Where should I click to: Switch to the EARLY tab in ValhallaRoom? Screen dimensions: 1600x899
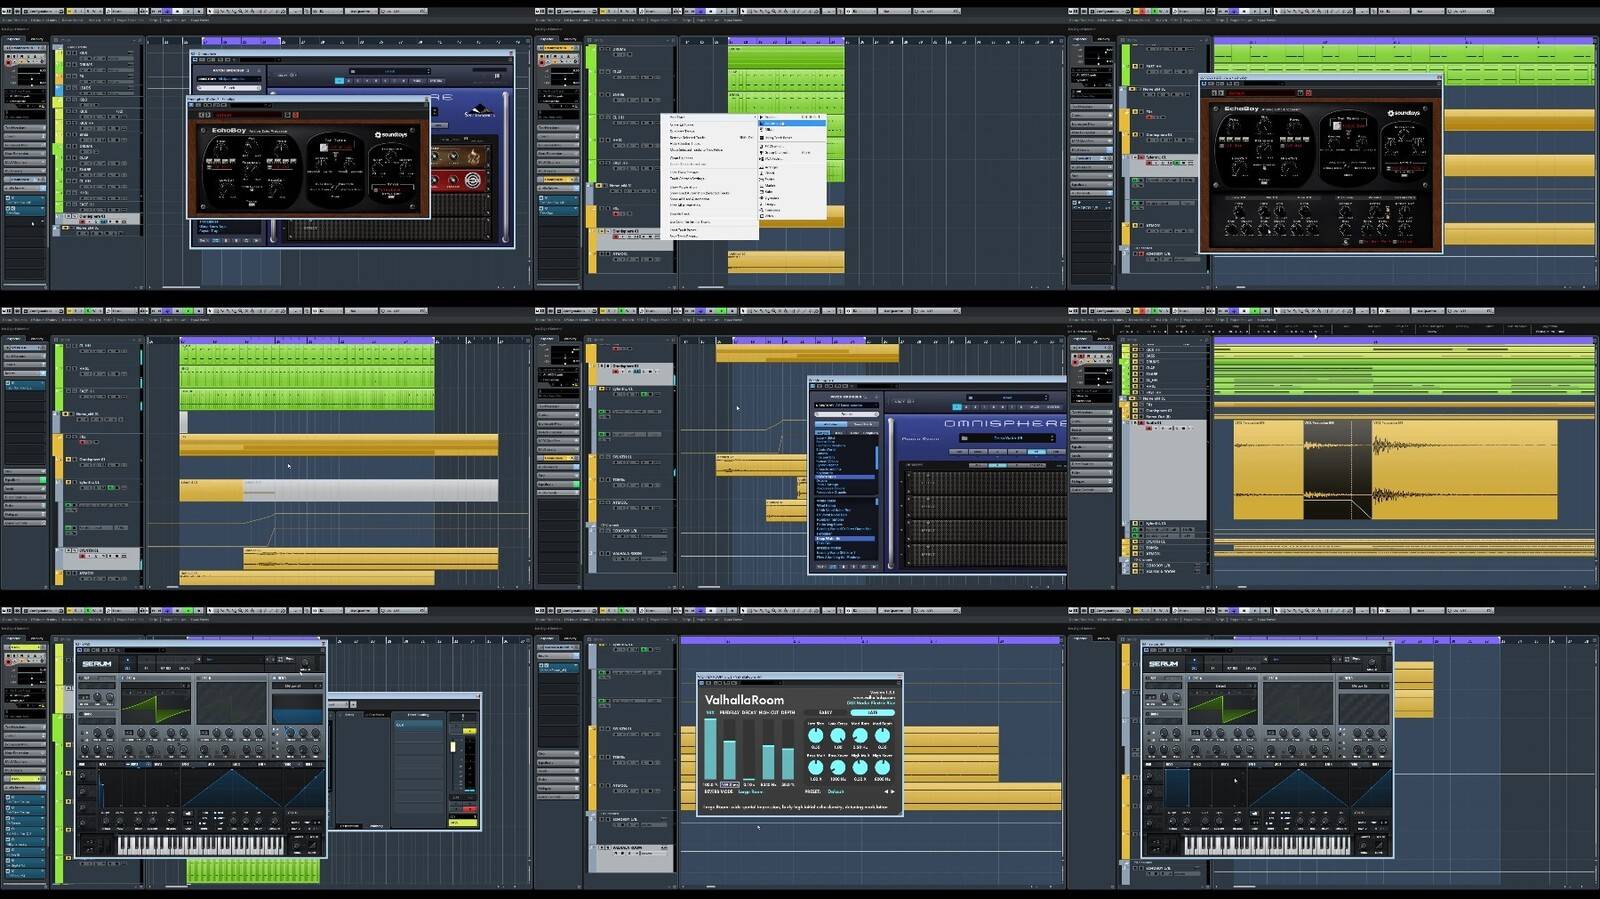[826, 713]
